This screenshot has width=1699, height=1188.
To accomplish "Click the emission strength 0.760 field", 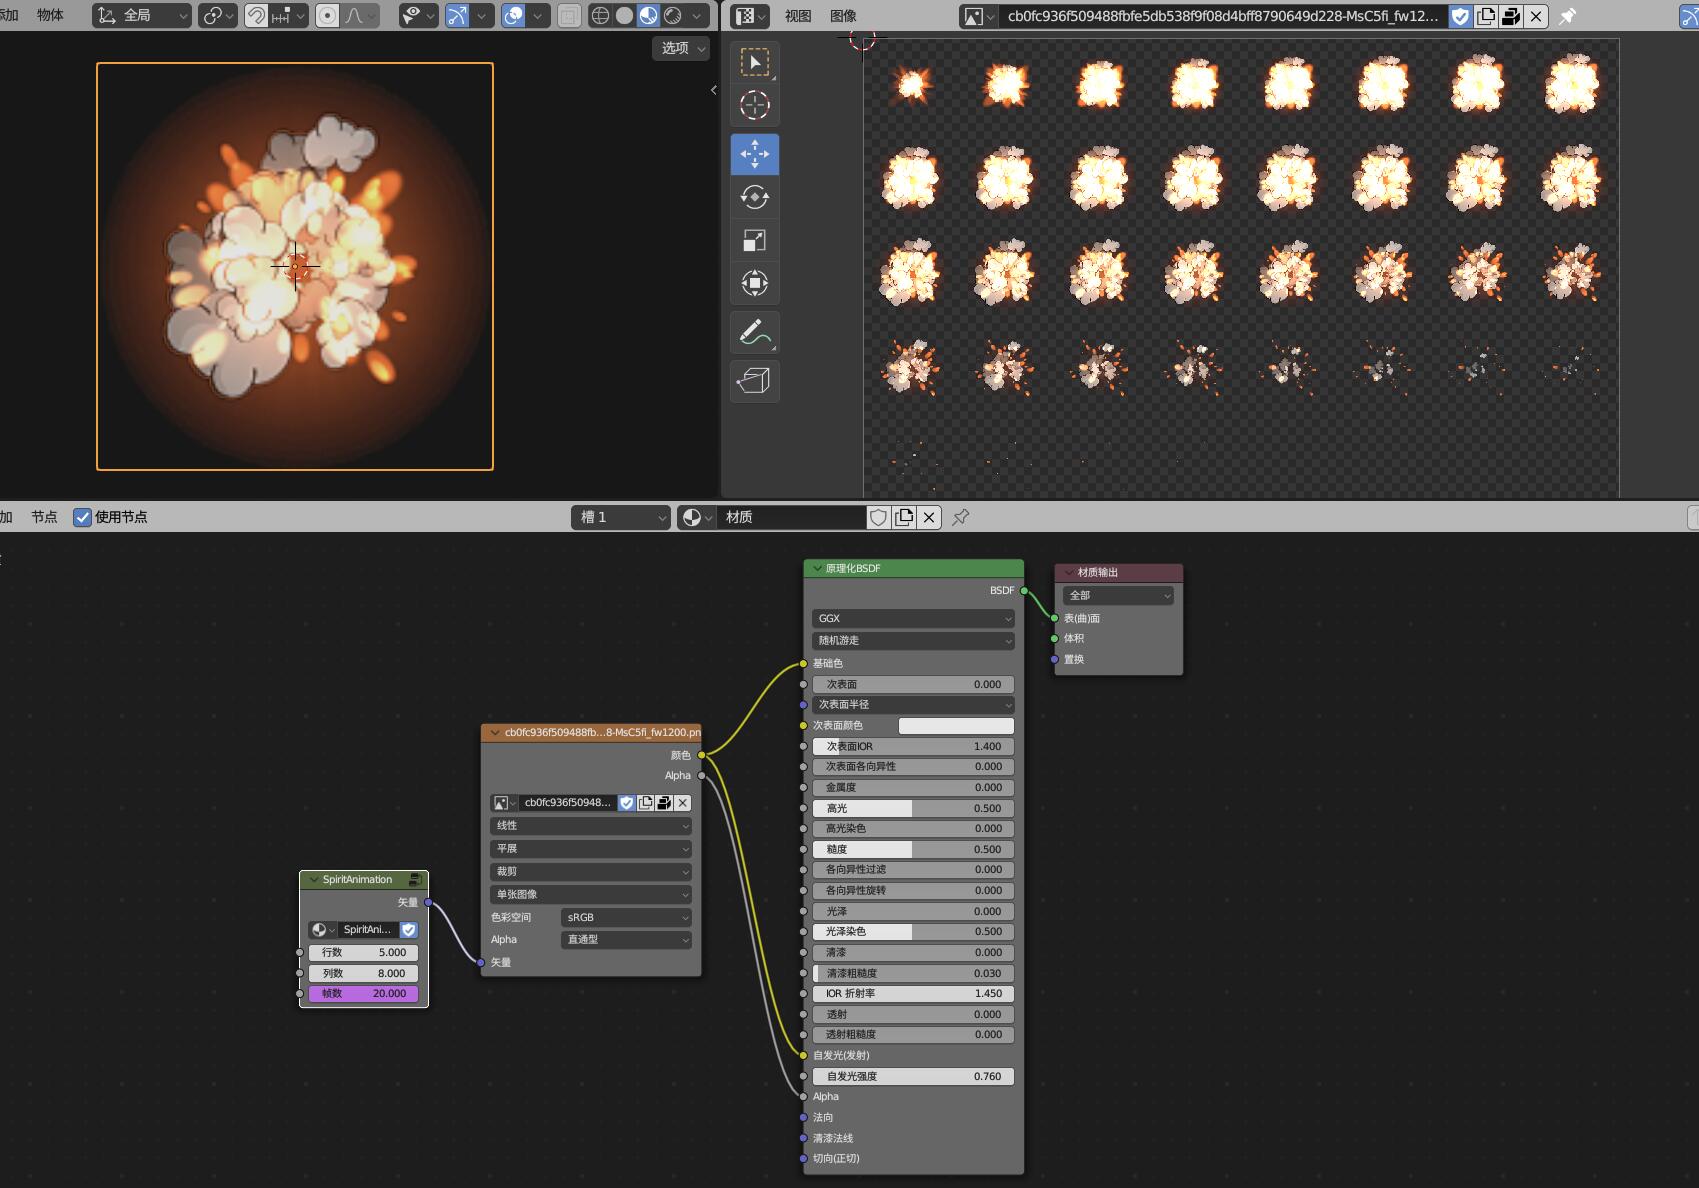I will click(913, 1076).
